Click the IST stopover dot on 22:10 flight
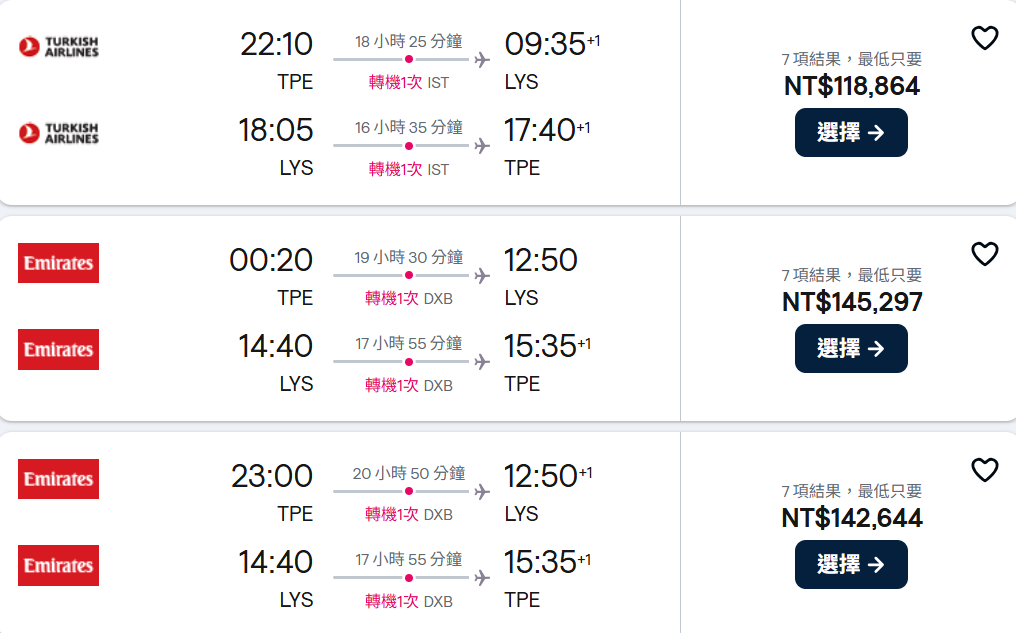1016x633 pixels. click(x=409, y=60)
